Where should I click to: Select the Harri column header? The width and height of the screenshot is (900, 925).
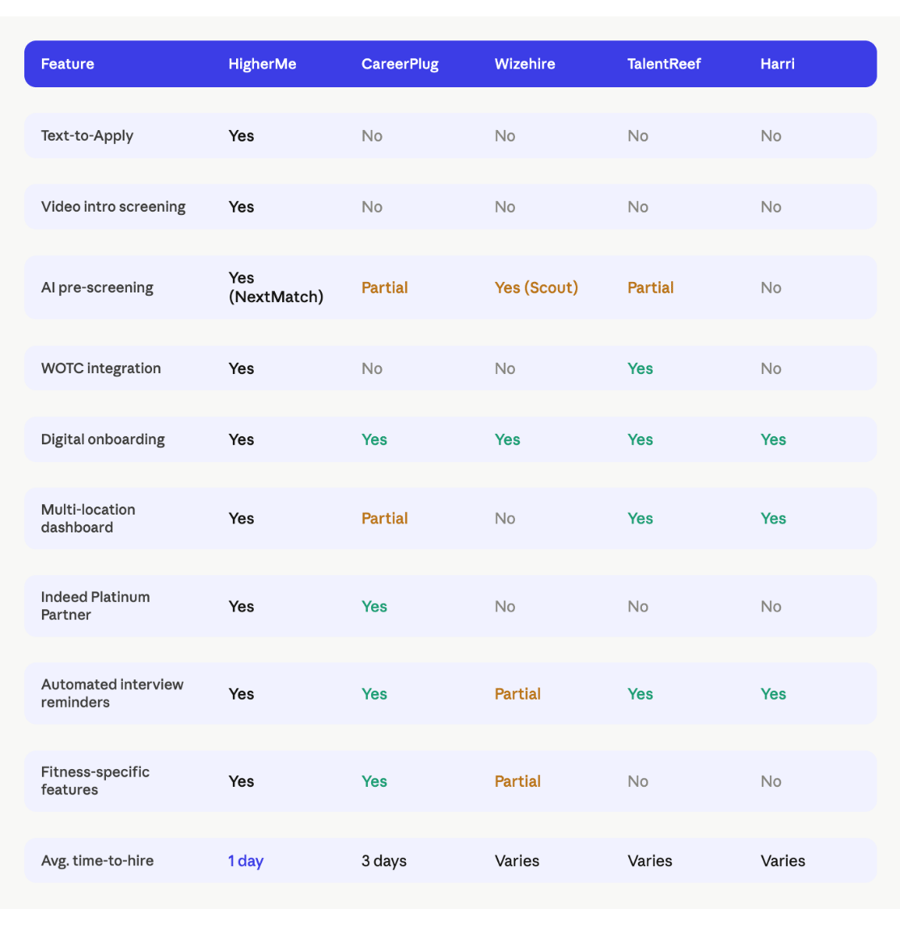coord(777,64)
